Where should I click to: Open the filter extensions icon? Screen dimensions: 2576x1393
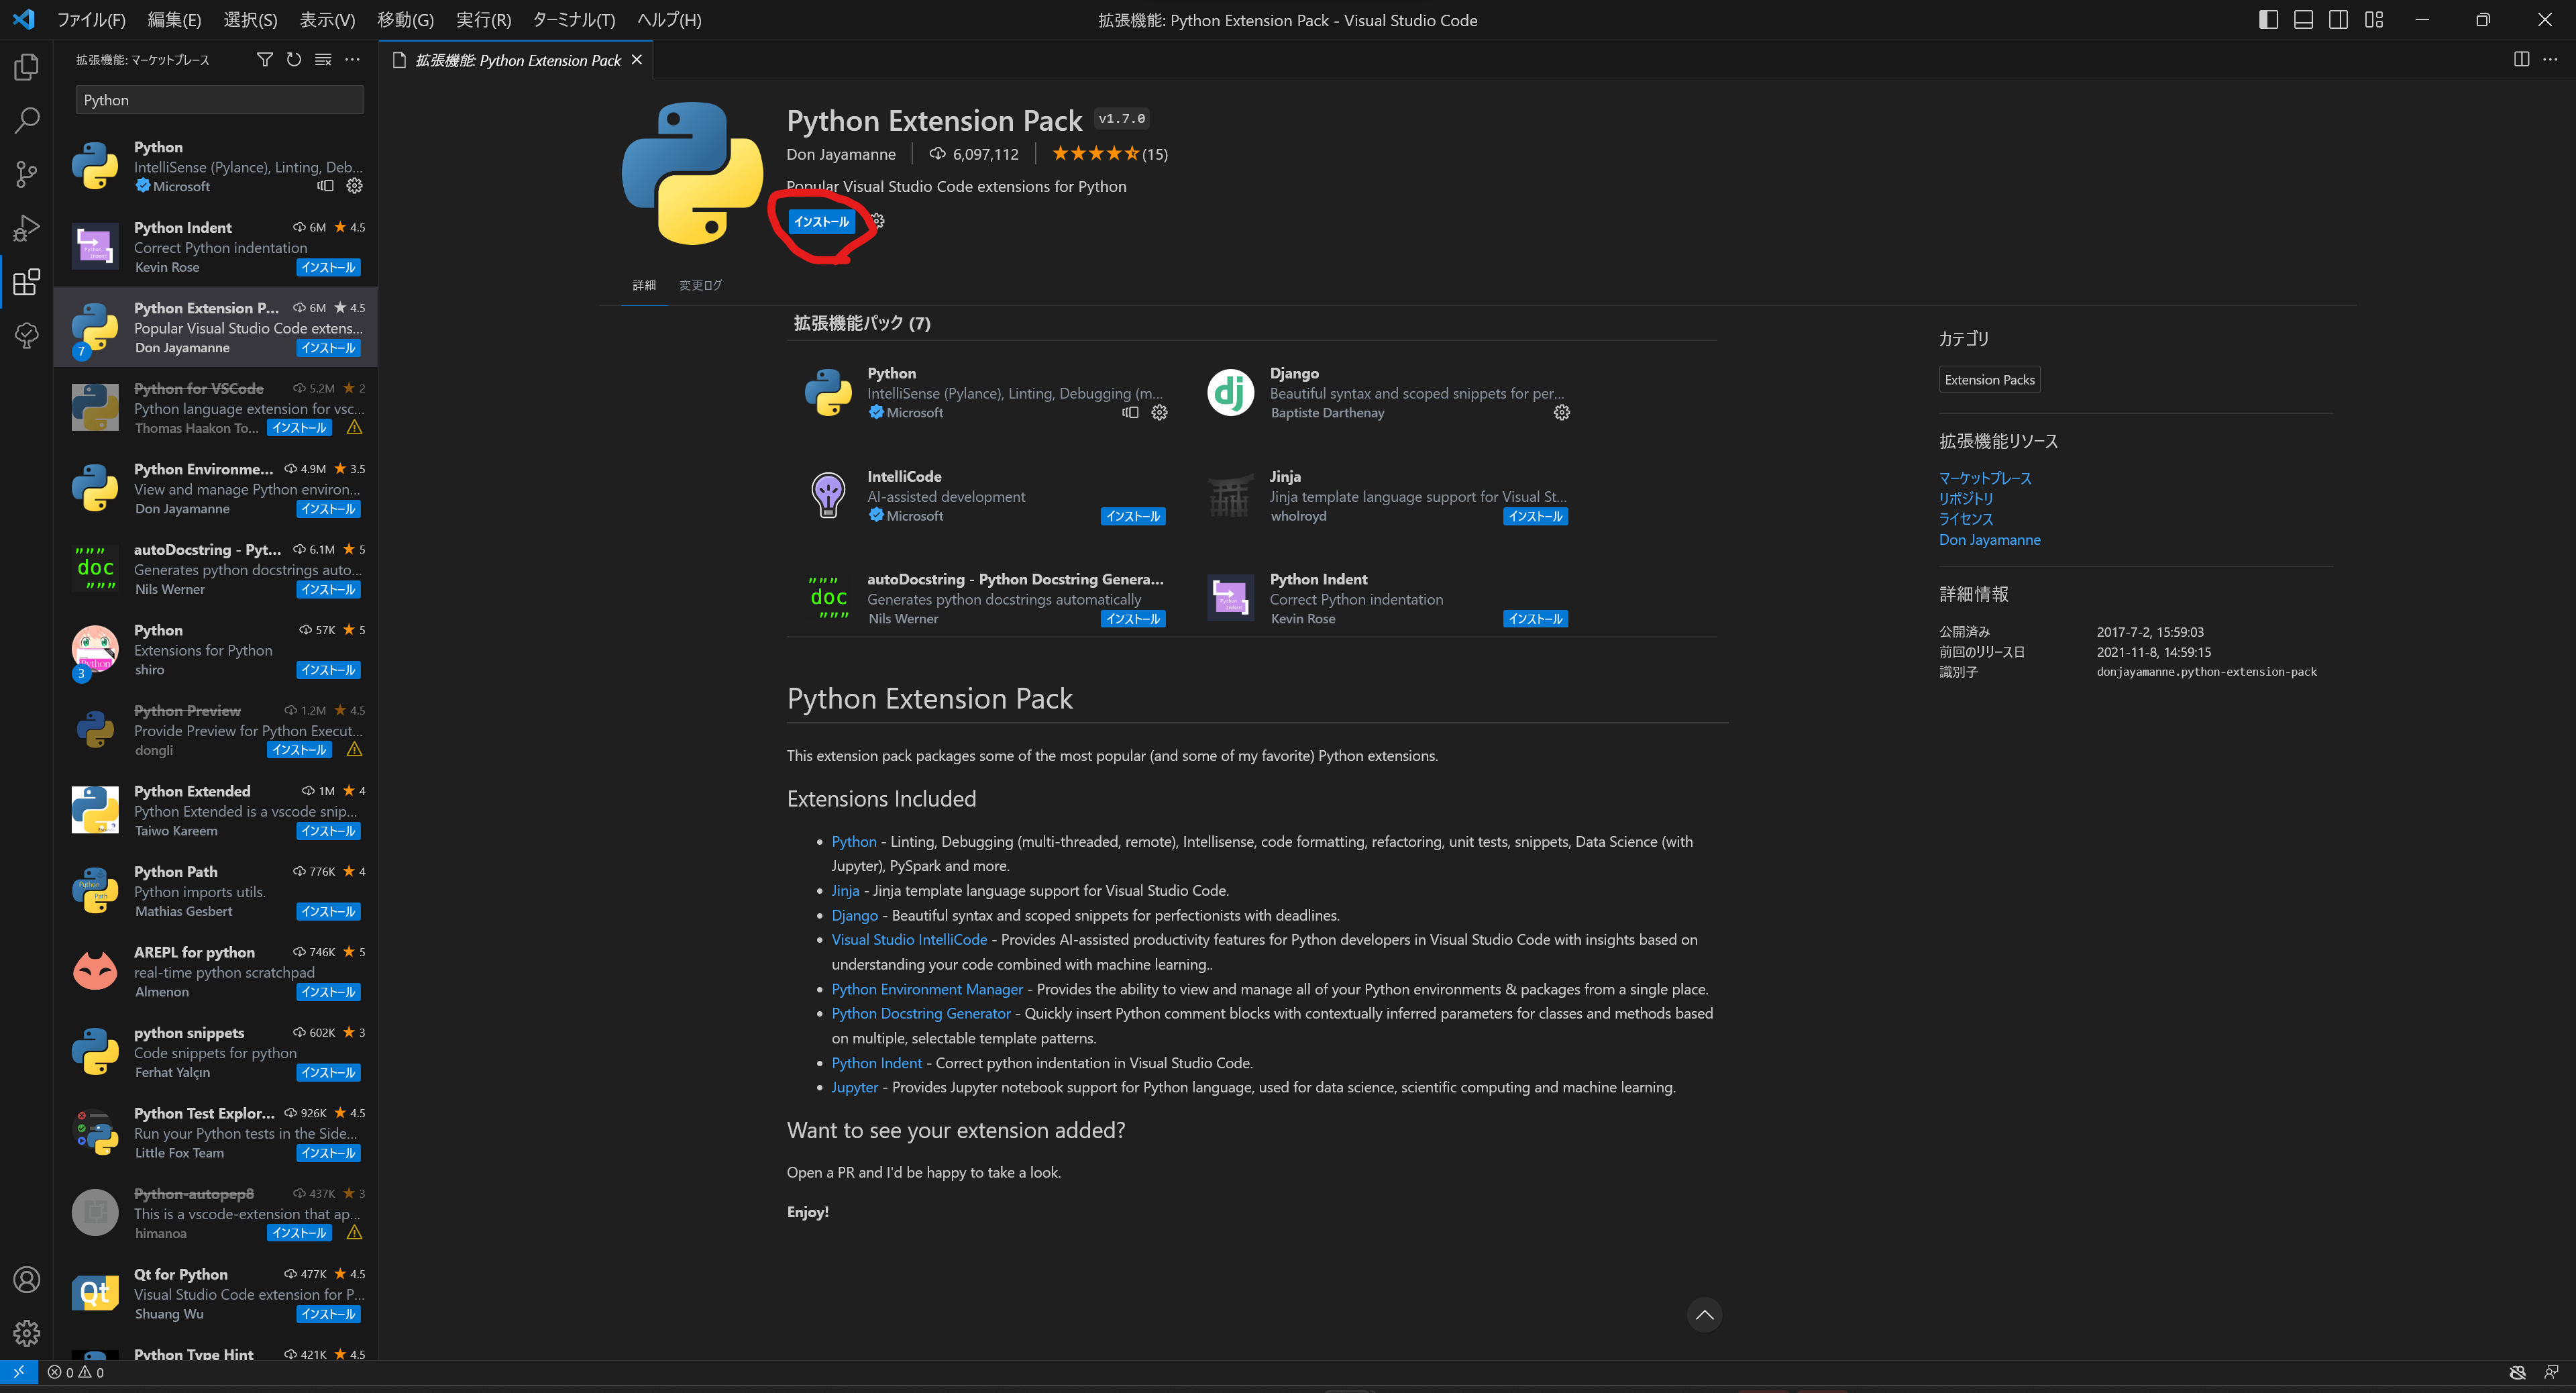264,59
